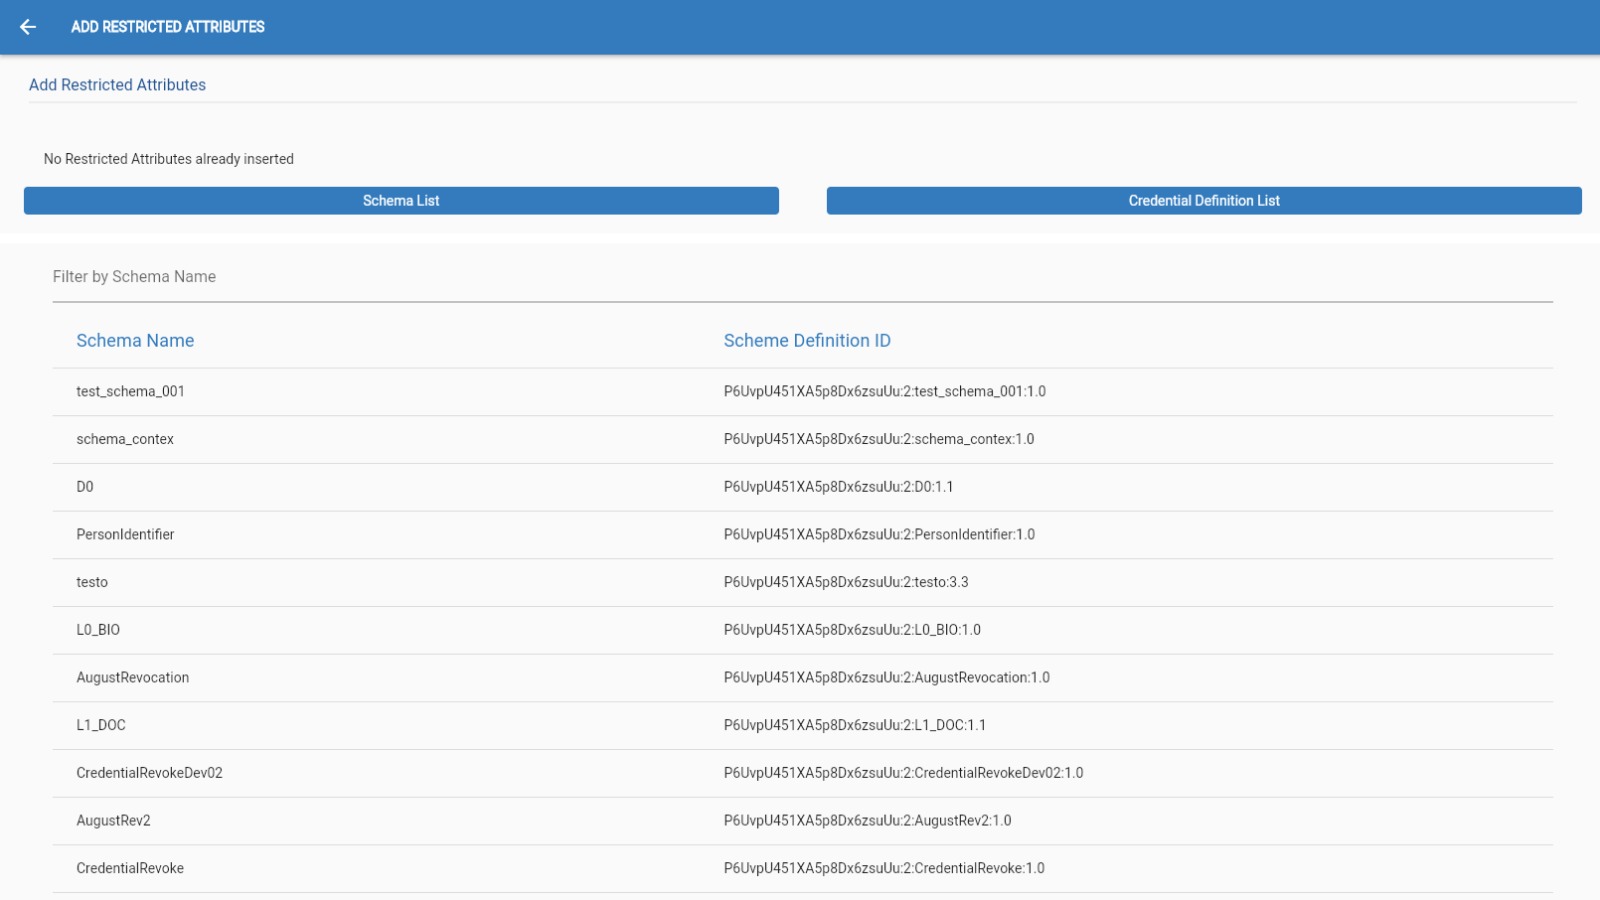Screen dimensions: 1600x900
Task: Click the AugustRevocation:1.0 definition ID
Action: tap(887, 678)
